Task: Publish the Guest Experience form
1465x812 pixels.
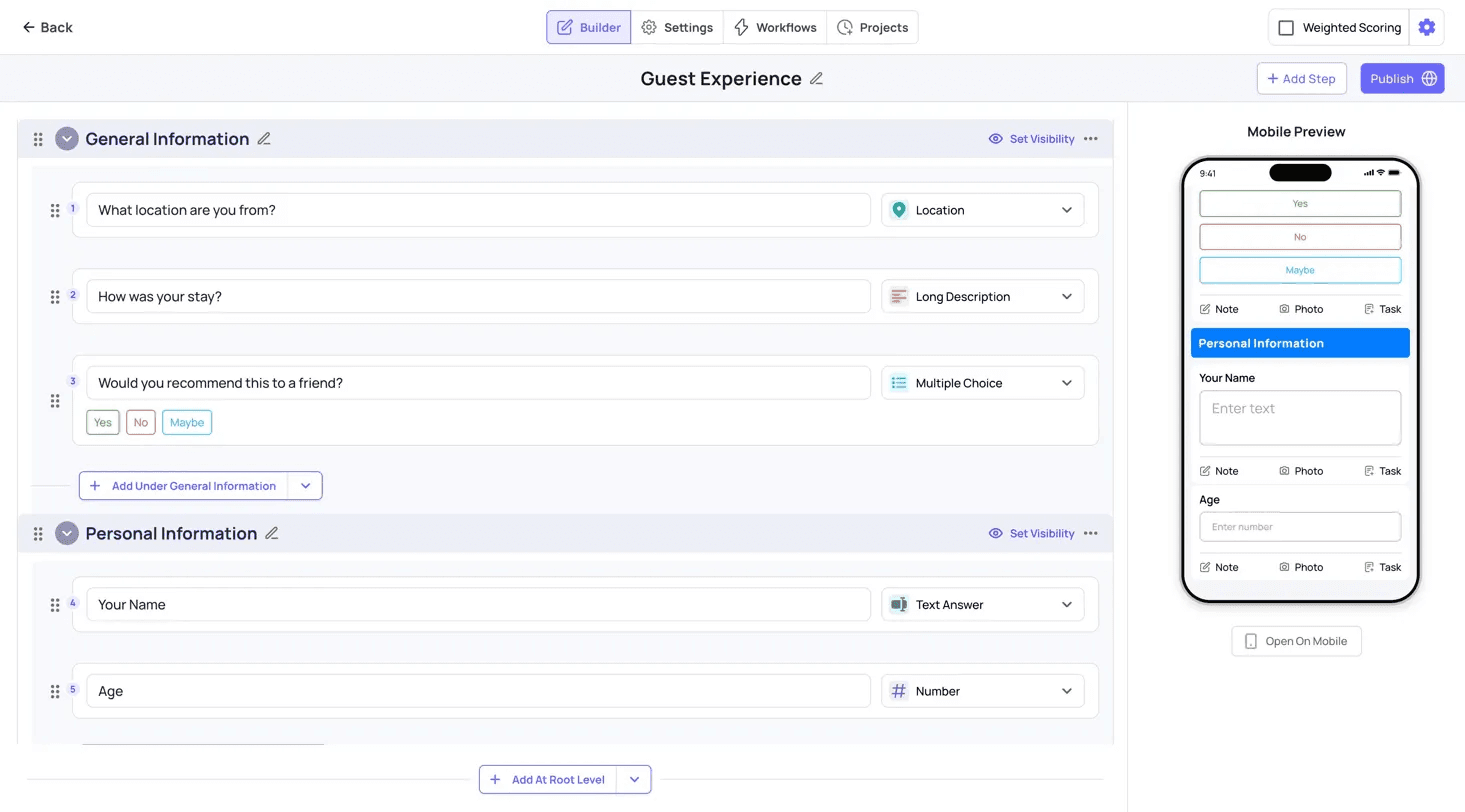Action: (x=1402, y=78)
